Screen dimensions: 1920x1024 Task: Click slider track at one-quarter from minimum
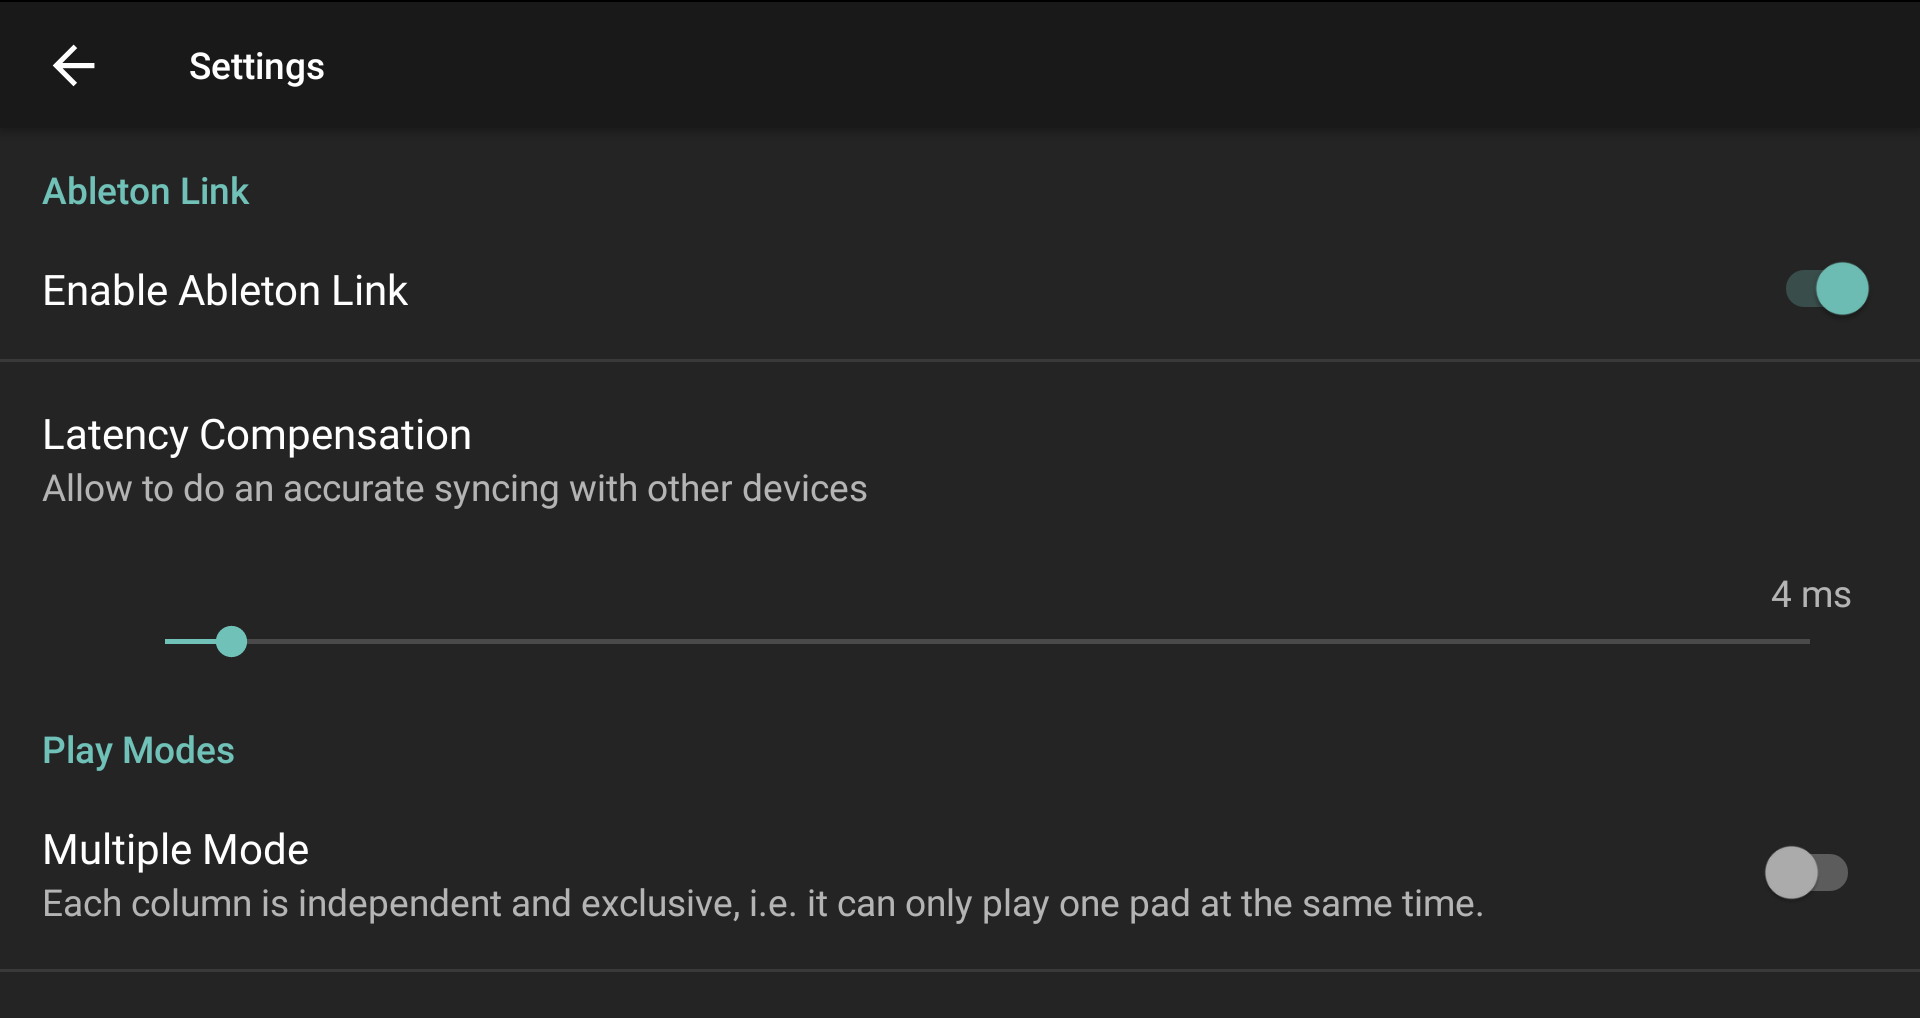pos(576,642)
